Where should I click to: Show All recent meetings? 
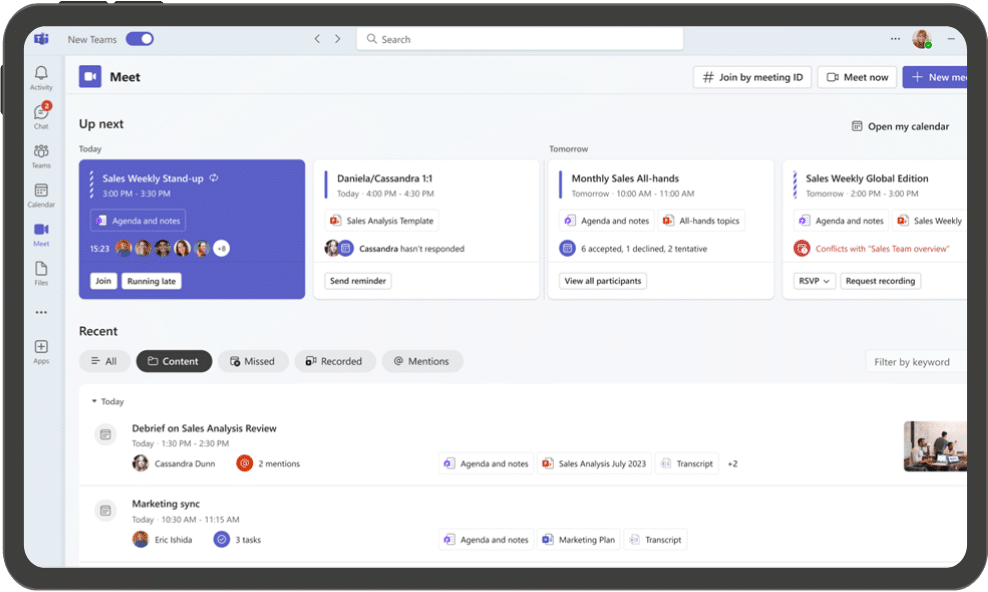(x=104, y=361)
